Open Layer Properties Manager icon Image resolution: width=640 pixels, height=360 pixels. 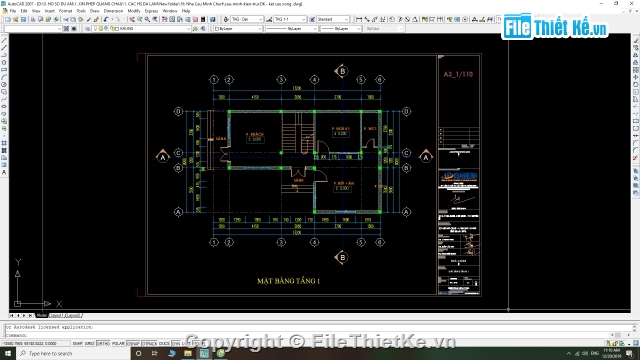87,29
